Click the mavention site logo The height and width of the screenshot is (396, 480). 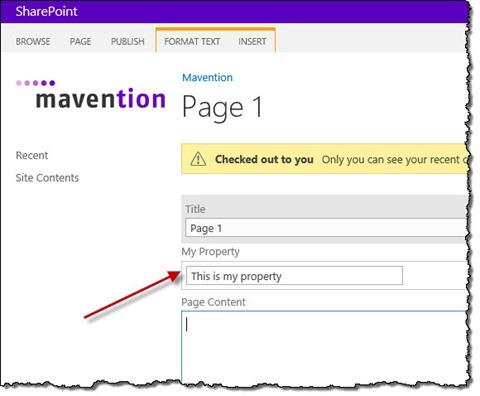[x=91, y=94]
